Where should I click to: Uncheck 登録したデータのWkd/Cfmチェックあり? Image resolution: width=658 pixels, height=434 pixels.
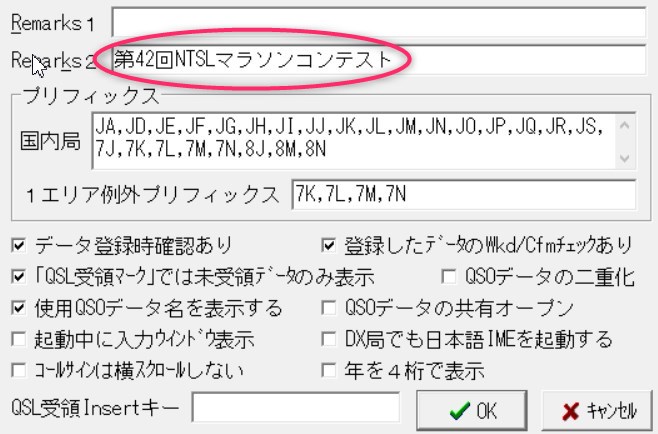point(328,244)
